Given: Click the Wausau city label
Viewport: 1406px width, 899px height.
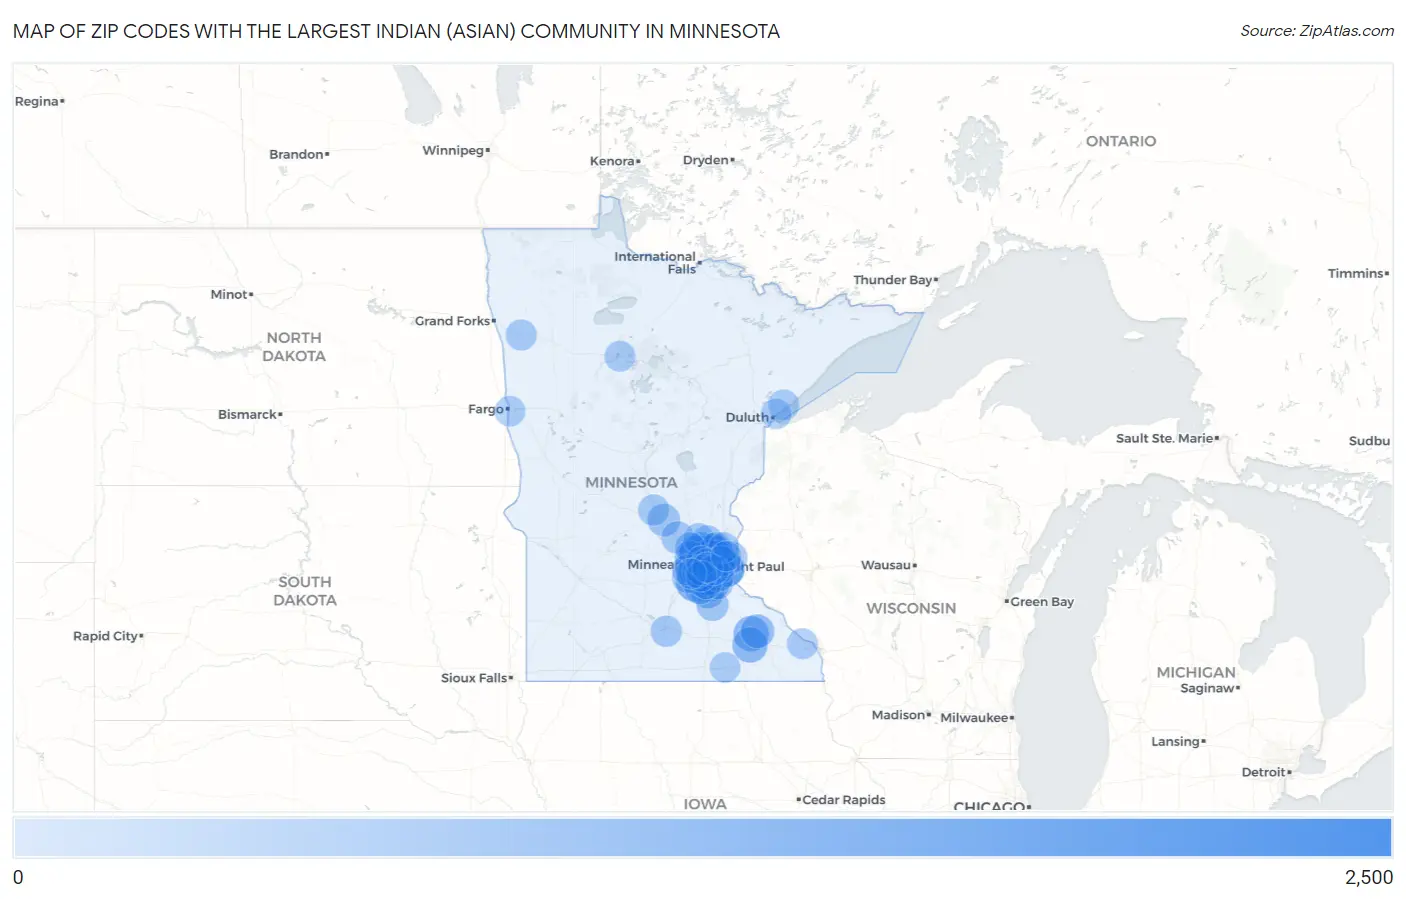Looking at the screenshot, I should (x=886, y=565).
